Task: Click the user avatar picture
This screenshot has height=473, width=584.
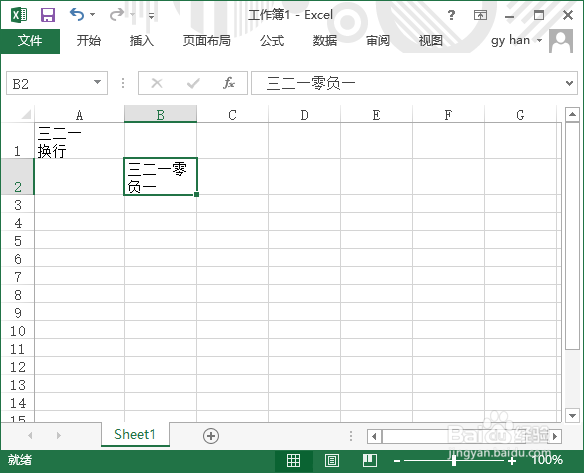Action: click(x=561, y=41)
